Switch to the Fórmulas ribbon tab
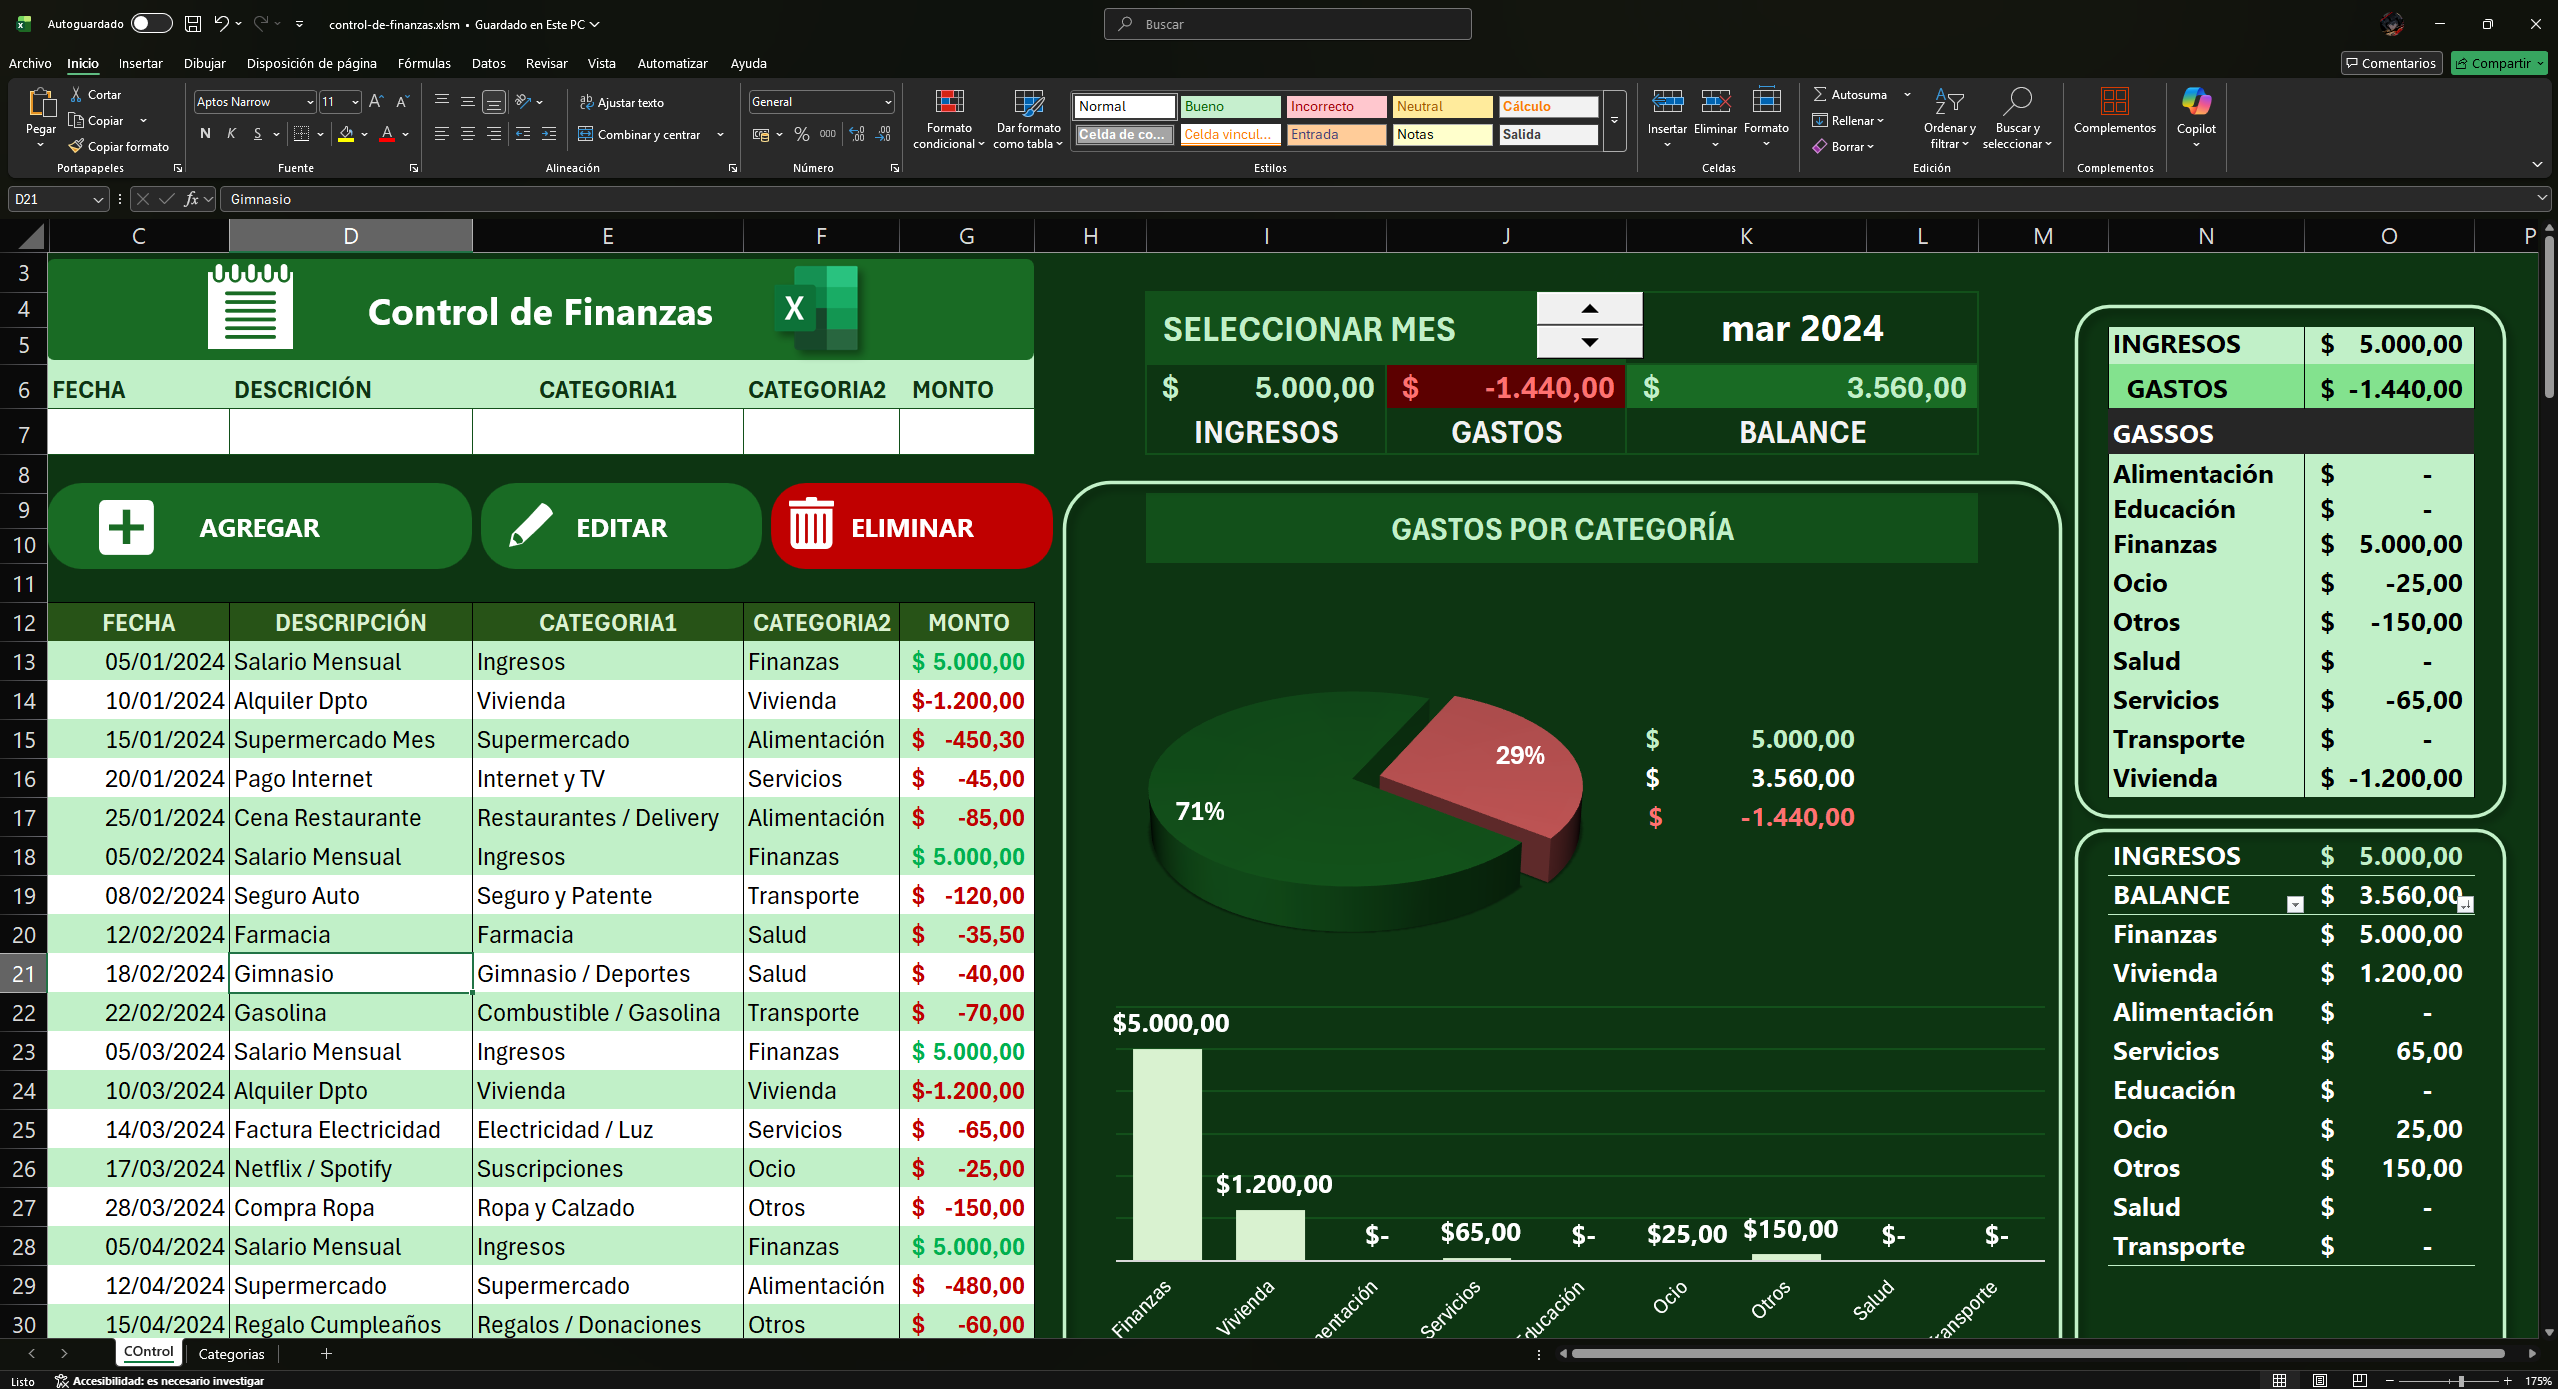The width and height of the screenshot is (2558, 1389). [x=424, y=63]
